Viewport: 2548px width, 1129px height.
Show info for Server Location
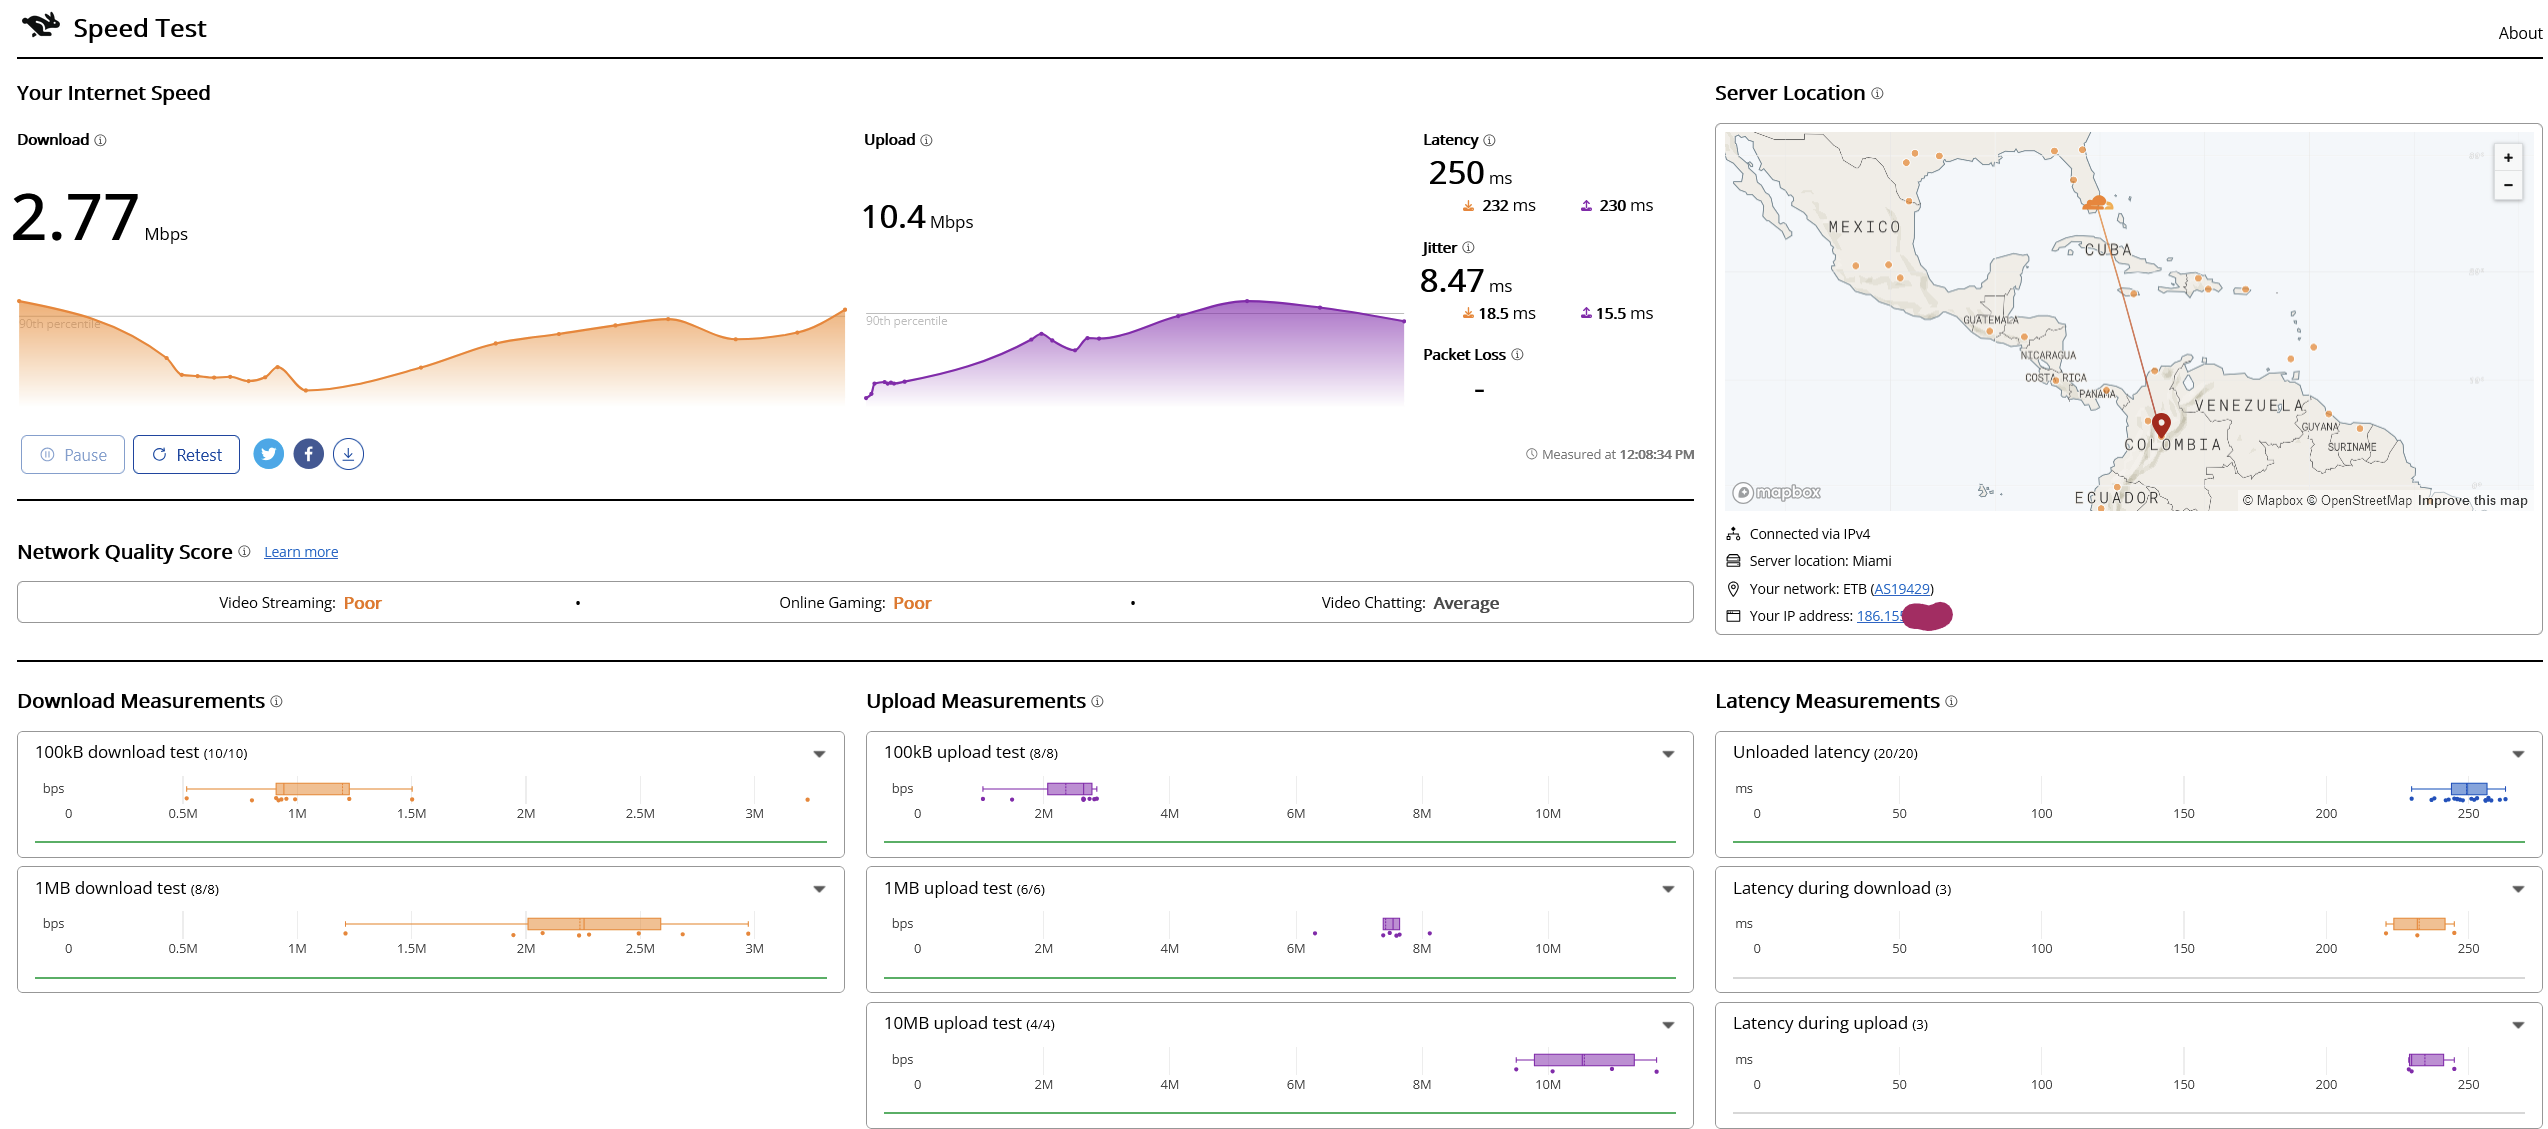click(x=1877, y=93)
